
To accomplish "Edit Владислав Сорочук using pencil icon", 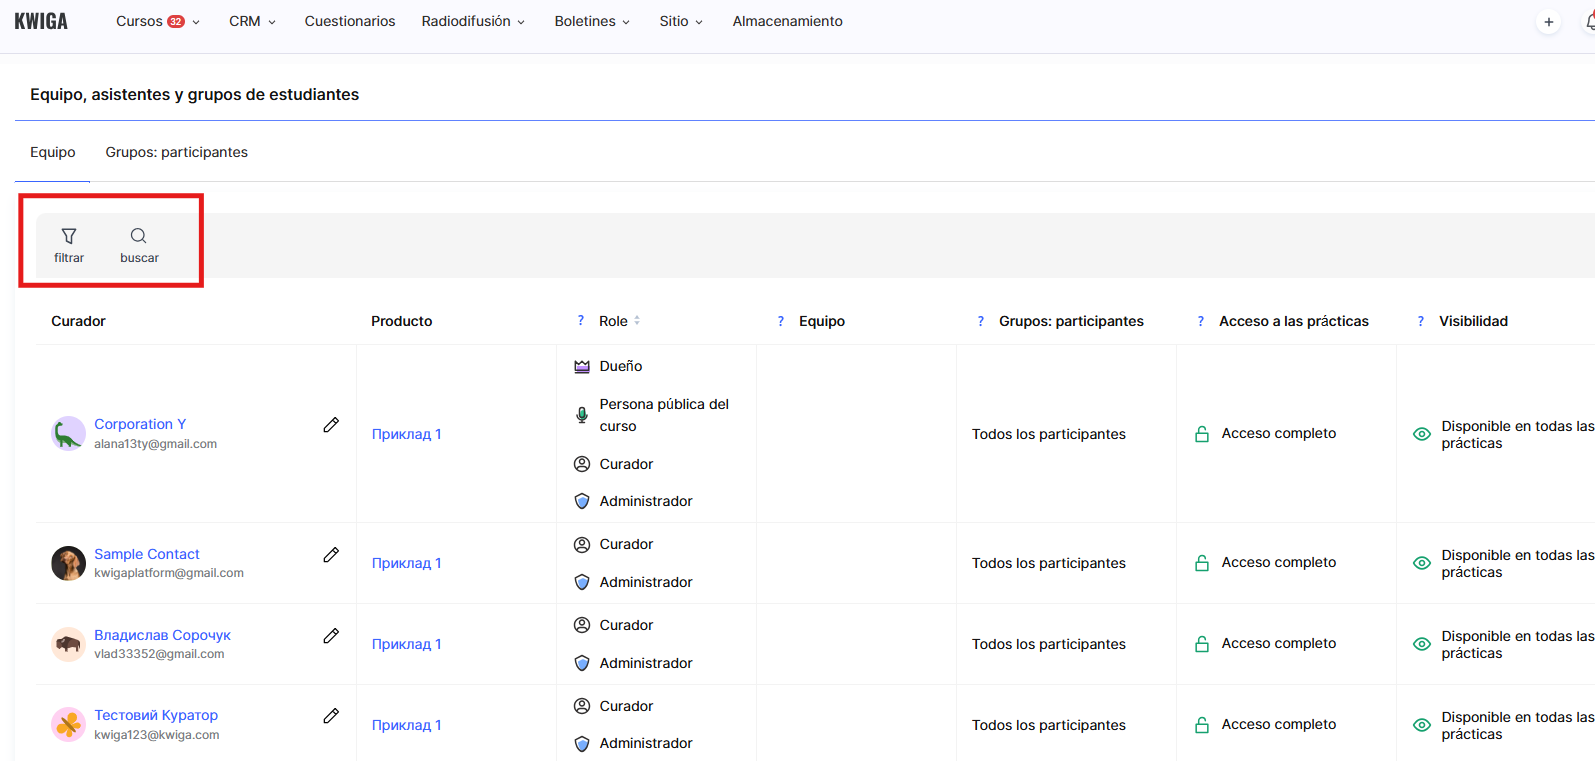I will click(x=331, y=636).
